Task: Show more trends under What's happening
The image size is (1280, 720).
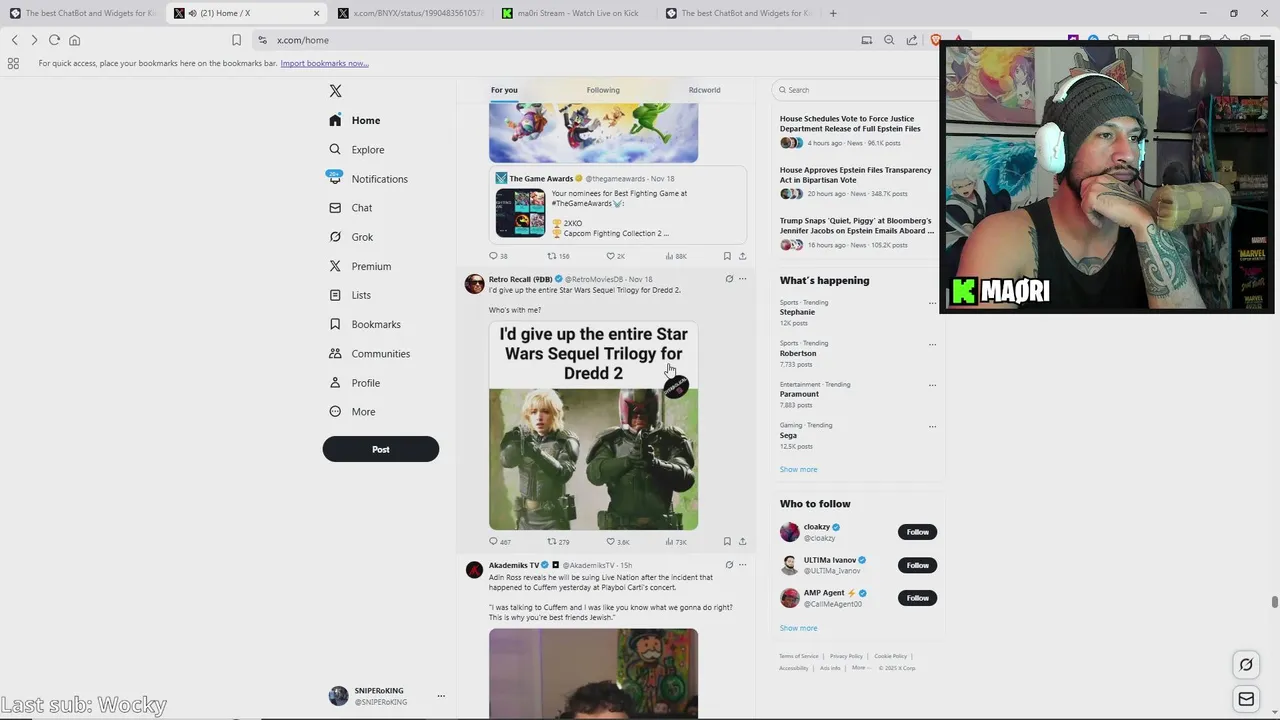Action: click(798, 469)
